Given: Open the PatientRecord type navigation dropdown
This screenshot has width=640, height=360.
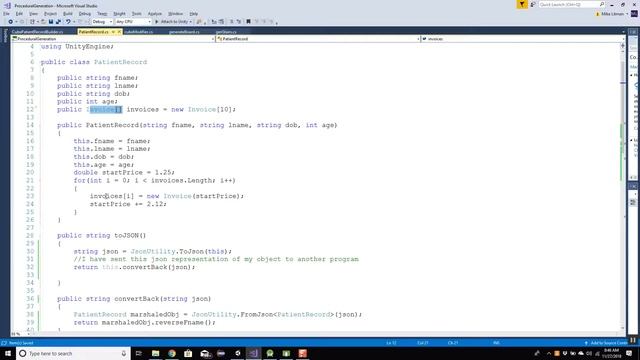Looking at the screenshot, I should coord(318,39).
